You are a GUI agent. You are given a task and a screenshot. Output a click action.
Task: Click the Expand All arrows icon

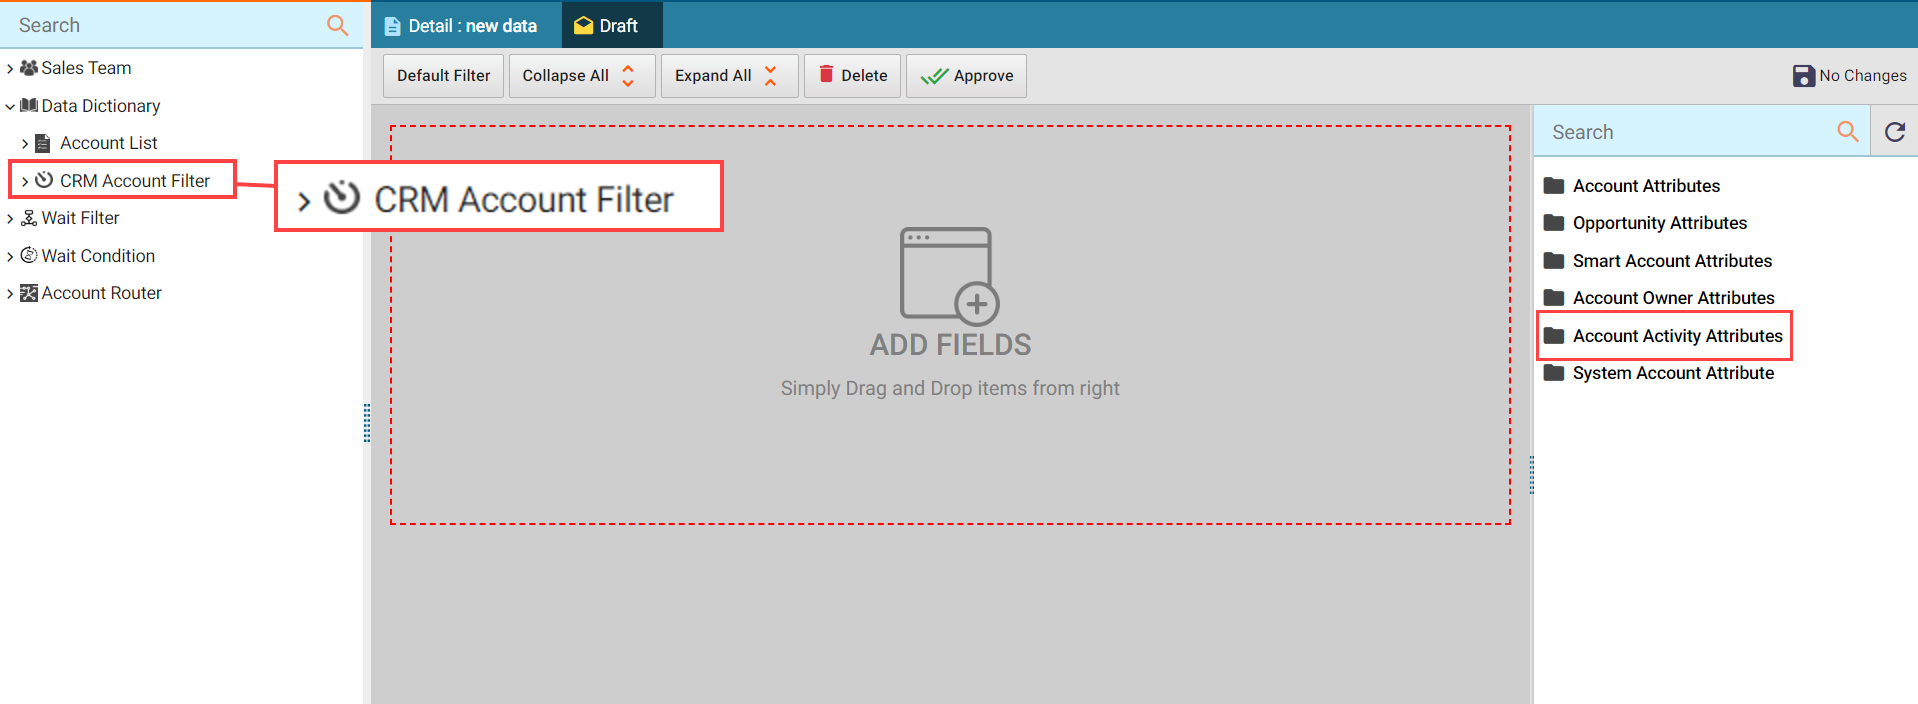(x=770, y=76)
